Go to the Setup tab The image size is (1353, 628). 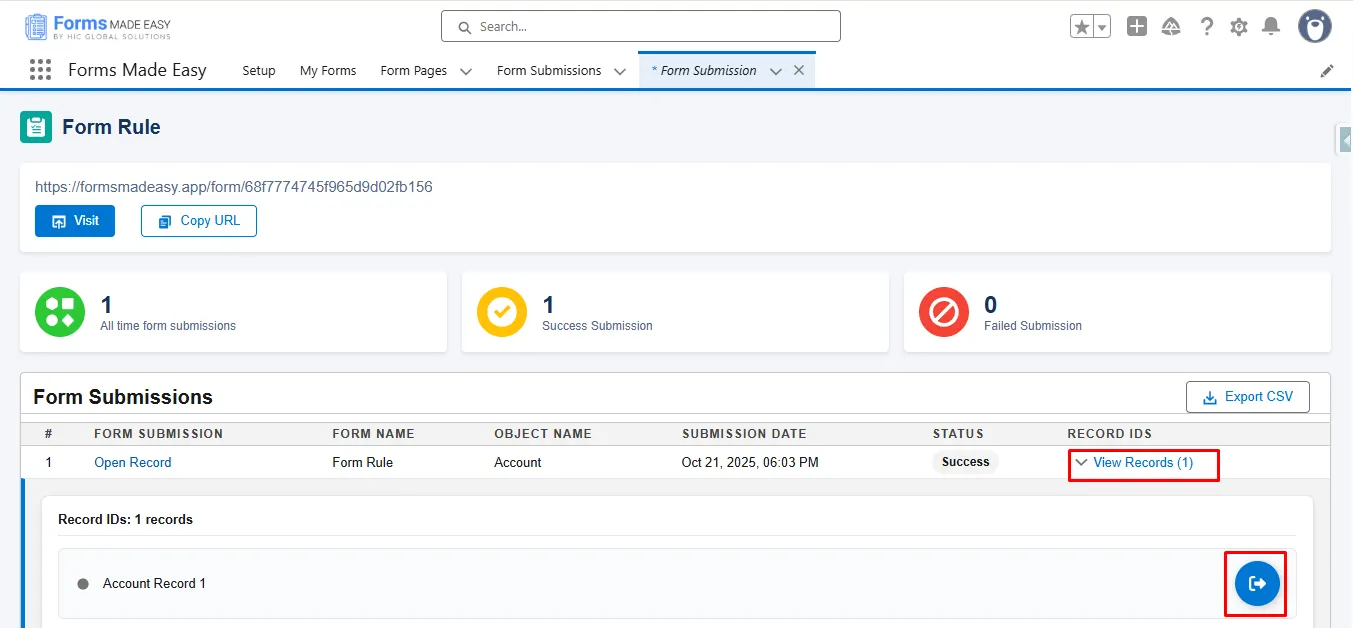[259, 71]
